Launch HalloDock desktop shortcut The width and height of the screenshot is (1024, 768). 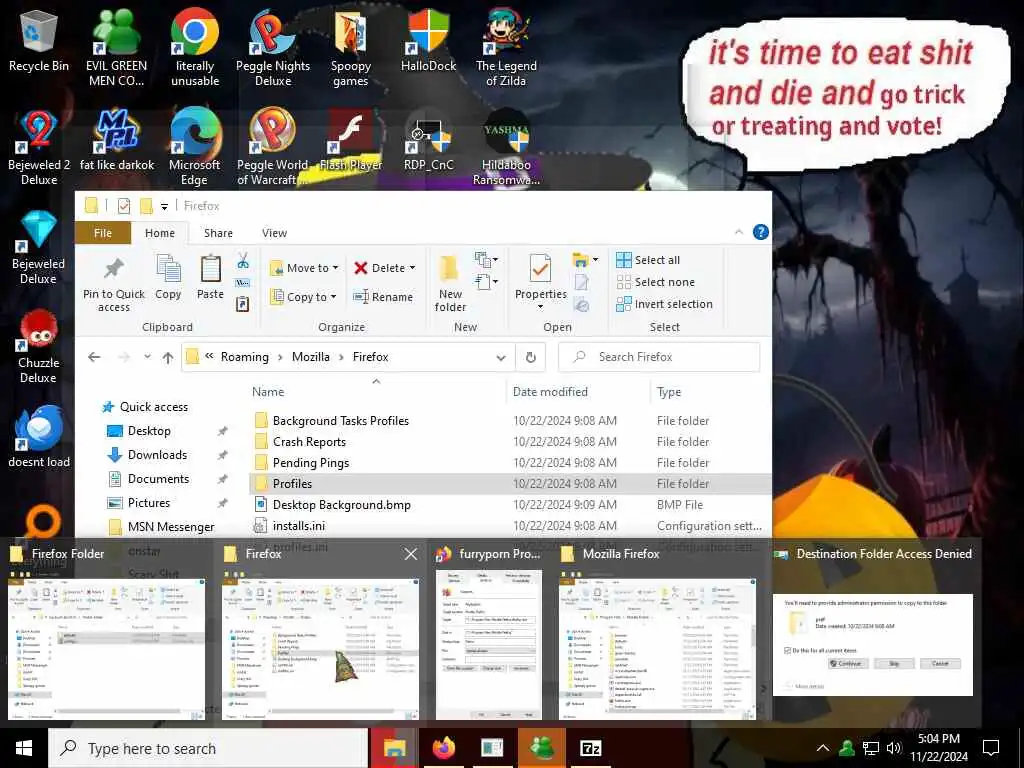428,41
